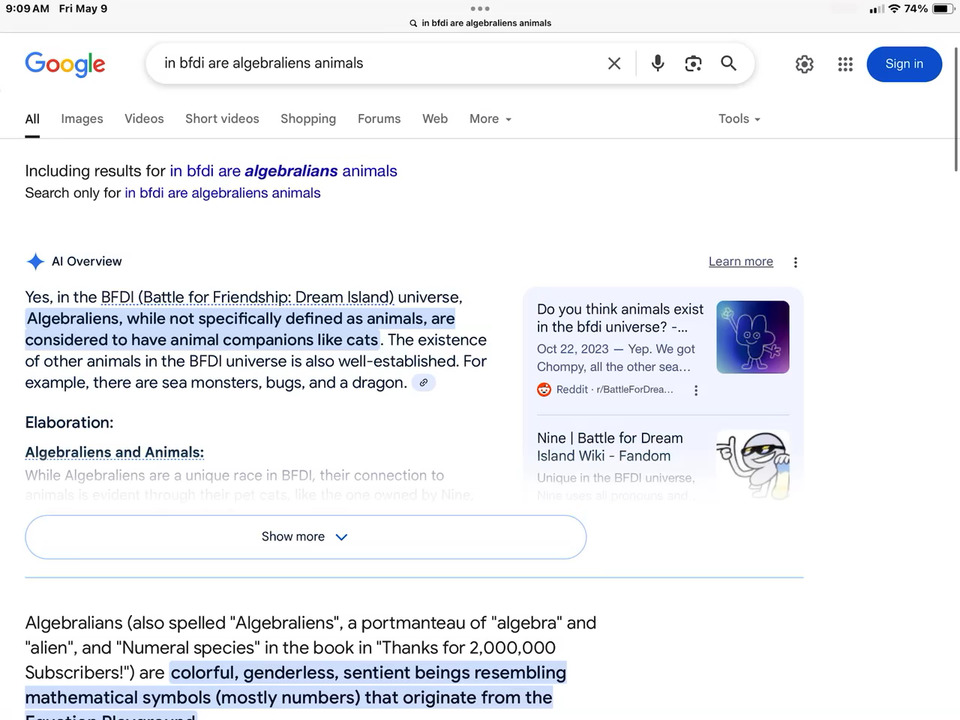Image resolution: width=960 pixels, height=720 pixels.
Task: Expand AI Overview with Show more
Action: coord(306,537)
